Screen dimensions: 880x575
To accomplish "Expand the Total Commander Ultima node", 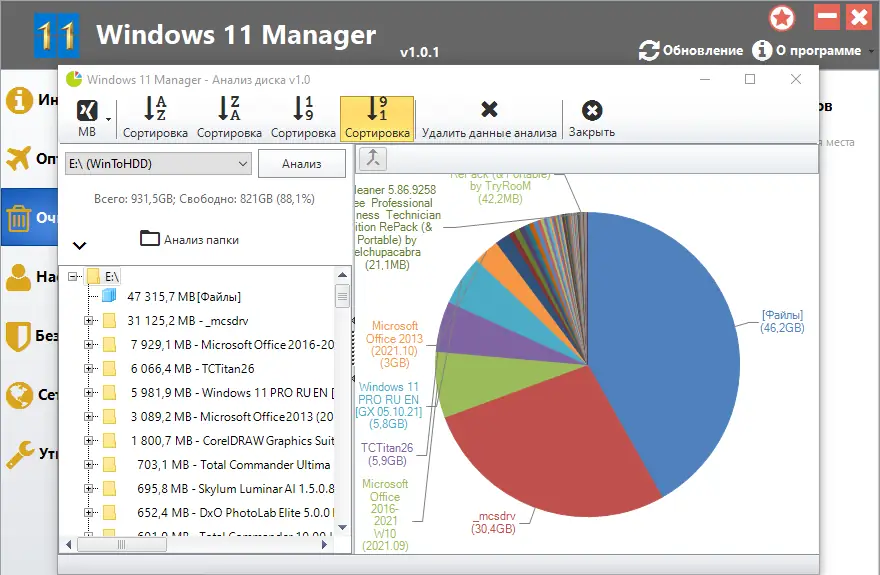I will pyautogui.click(x=88, y=464).
